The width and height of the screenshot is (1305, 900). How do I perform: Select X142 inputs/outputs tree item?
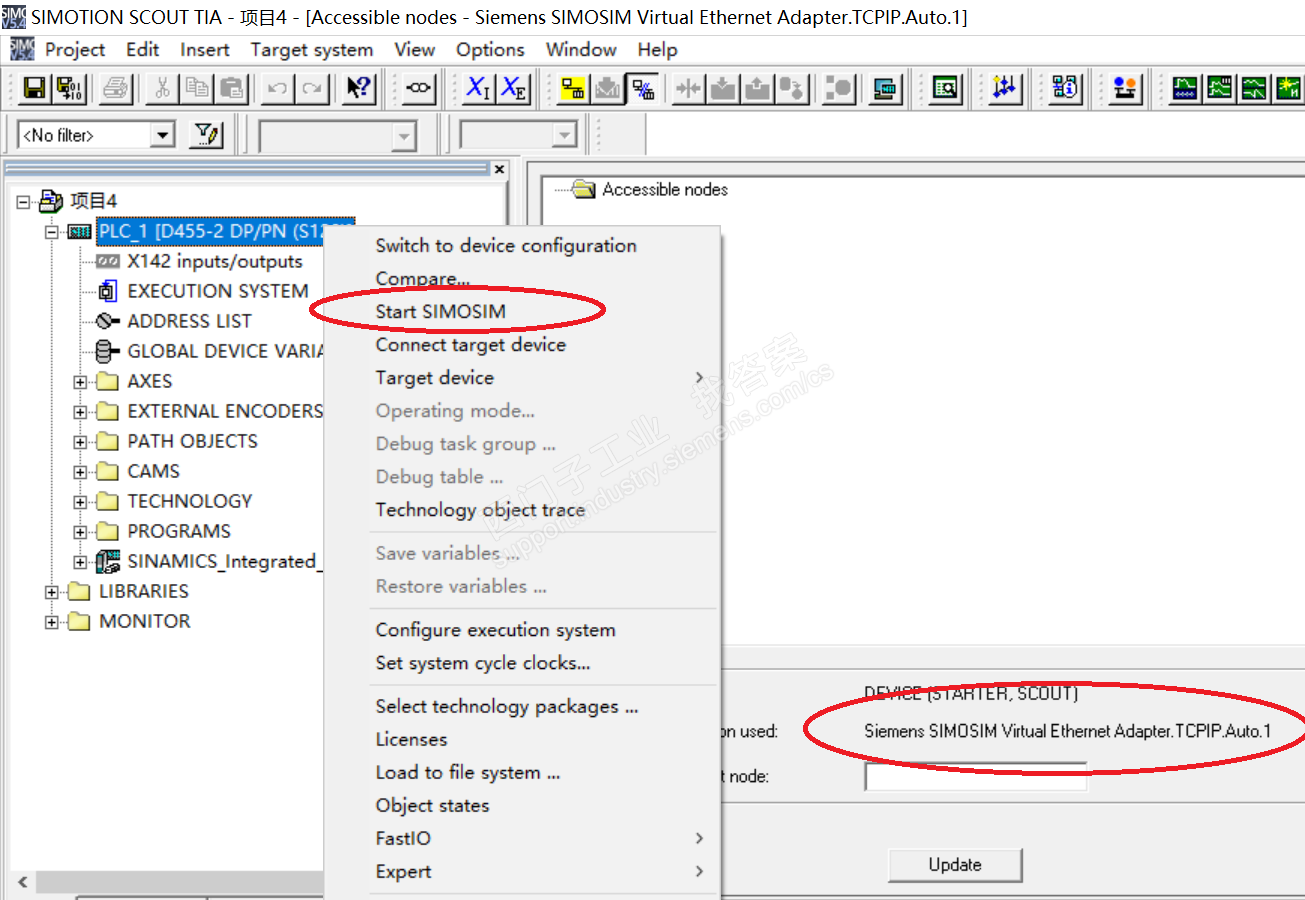215,261
